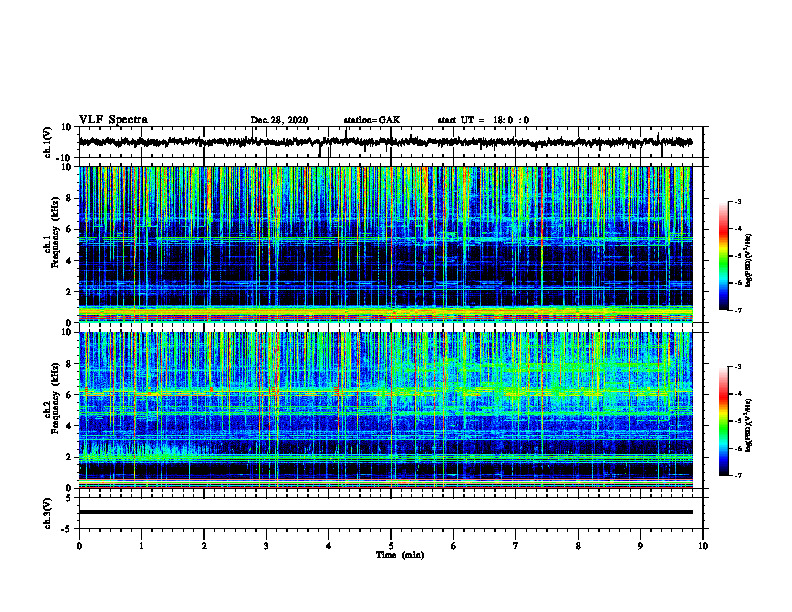Viewport: 792px width, 612px height.
Task: Click time axis tick label '4'
Action: [x=329, y=546]
